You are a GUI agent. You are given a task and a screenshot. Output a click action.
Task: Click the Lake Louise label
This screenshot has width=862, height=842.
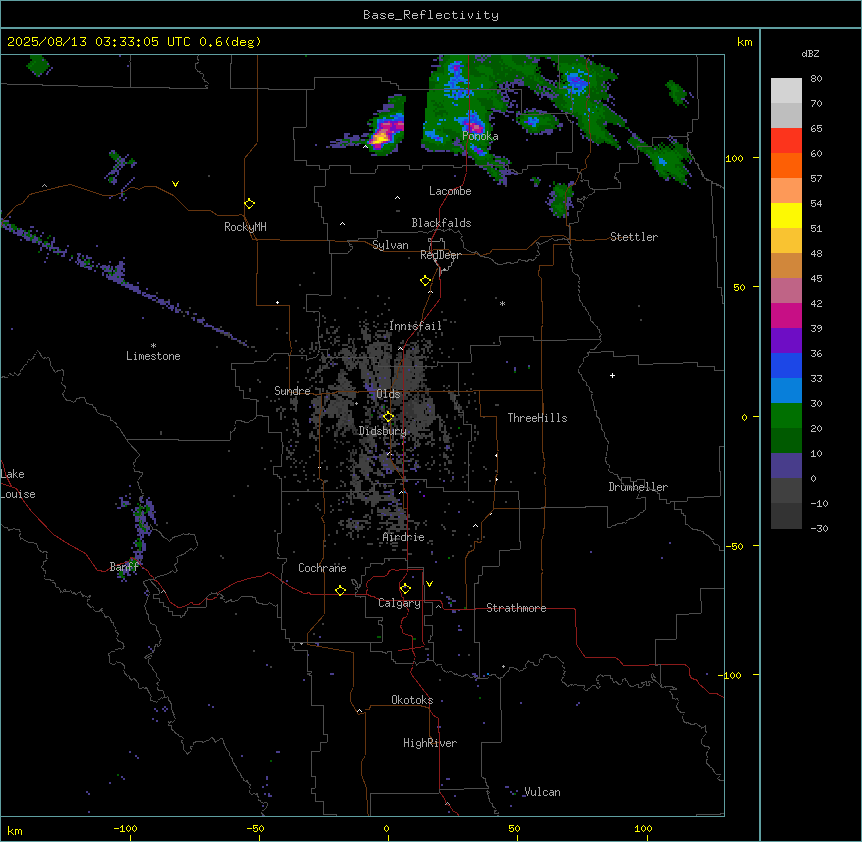18,484
